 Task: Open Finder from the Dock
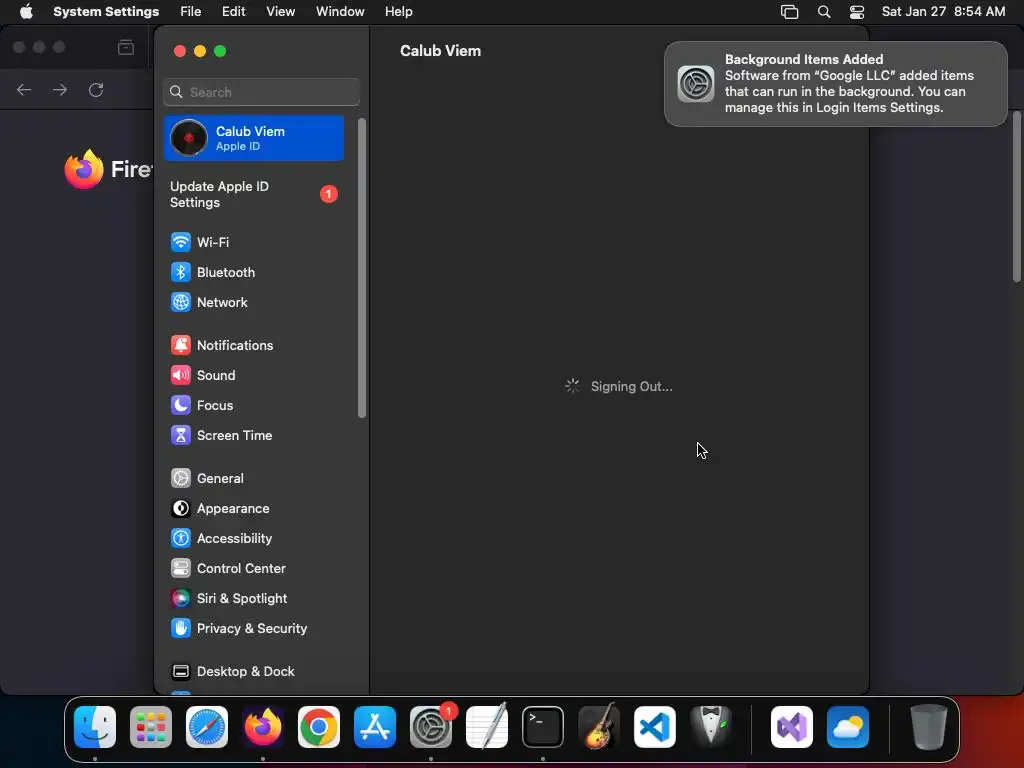tap(95, 727)
